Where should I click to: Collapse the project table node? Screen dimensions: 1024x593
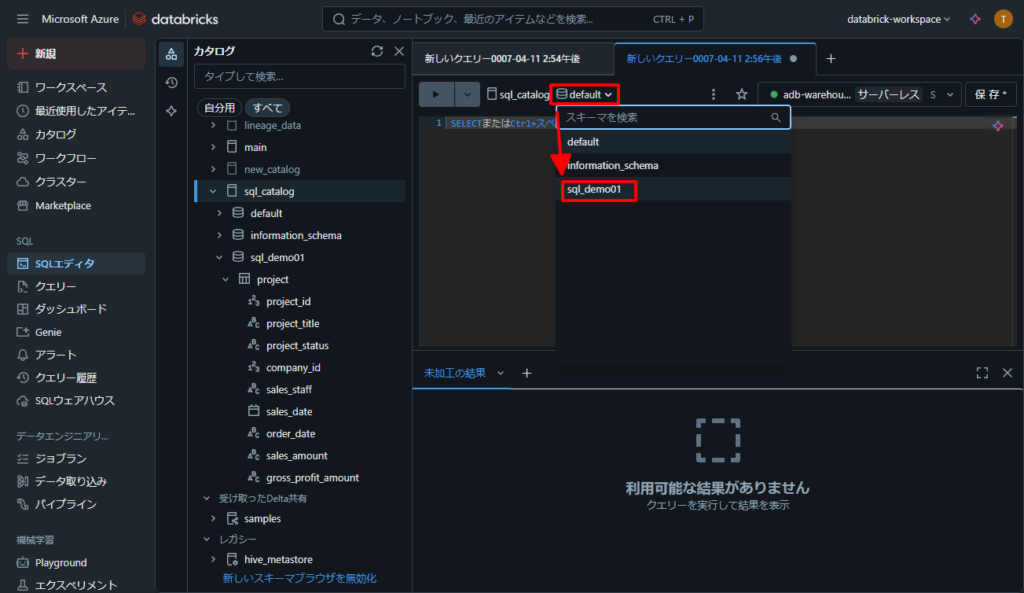coord(226,280)
